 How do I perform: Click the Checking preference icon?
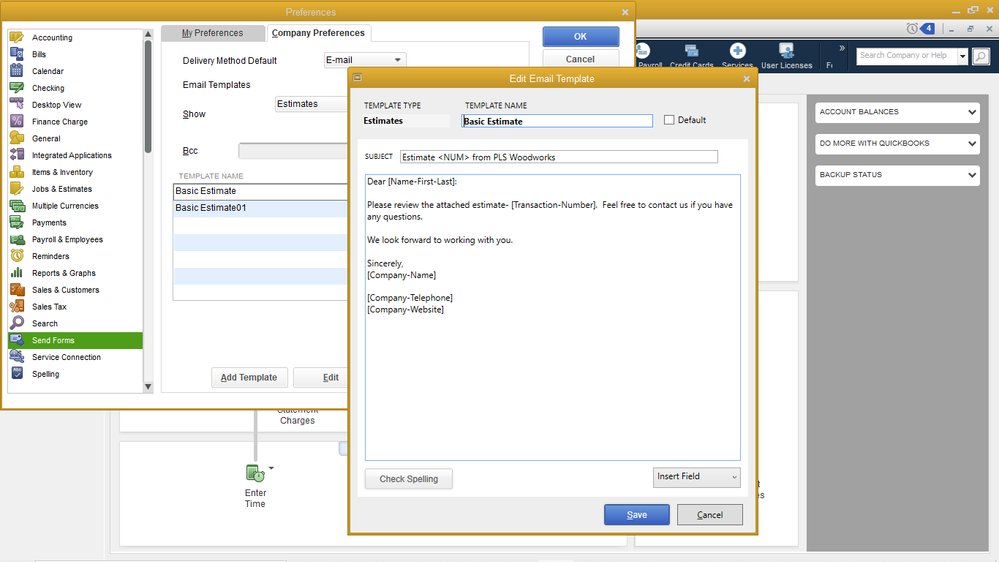[17, 88]
